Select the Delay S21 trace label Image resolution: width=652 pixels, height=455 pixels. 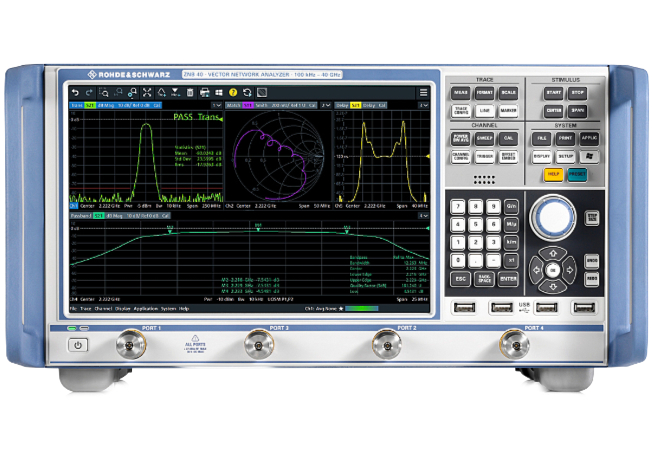pos(361,105)
